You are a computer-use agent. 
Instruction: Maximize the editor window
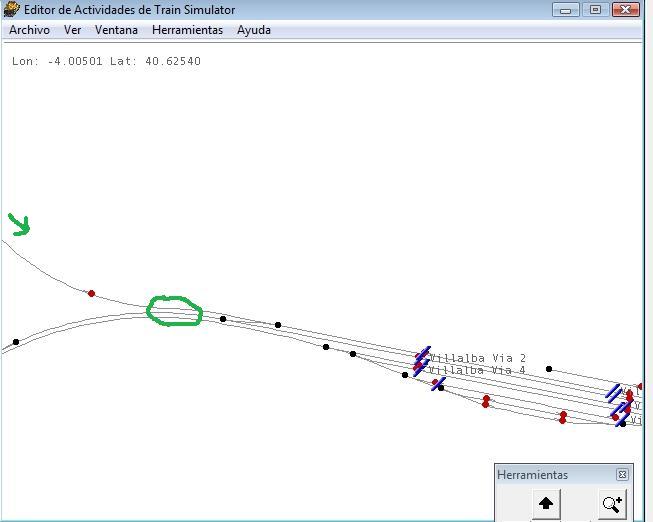(596, 10)
